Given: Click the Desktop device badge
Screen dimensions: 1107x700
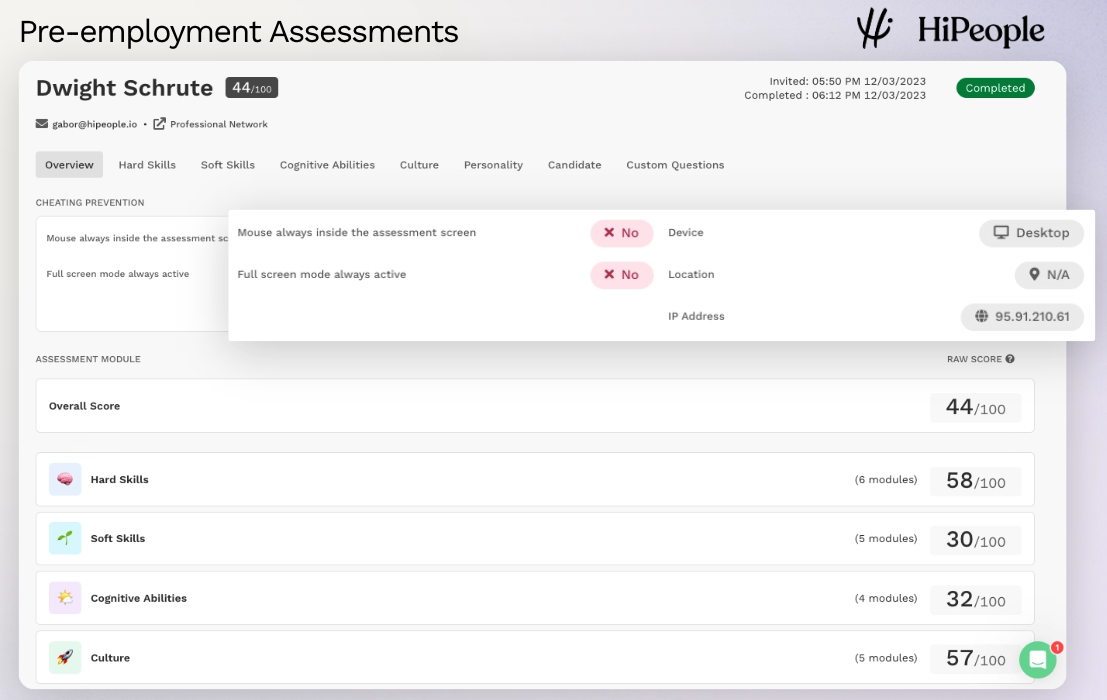Looking at the screenshot, I should coord(1031,233).
